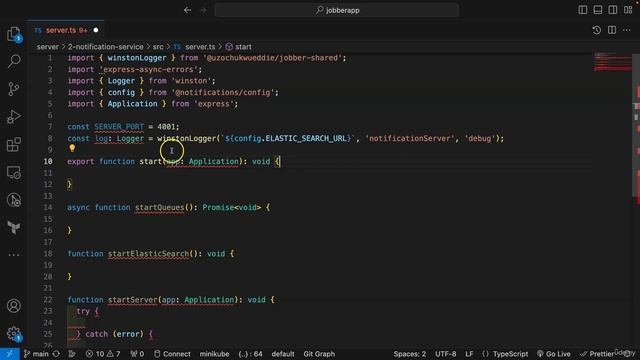Go back with navigation arrow
The image size is (640, 360).
pos(187,10)
